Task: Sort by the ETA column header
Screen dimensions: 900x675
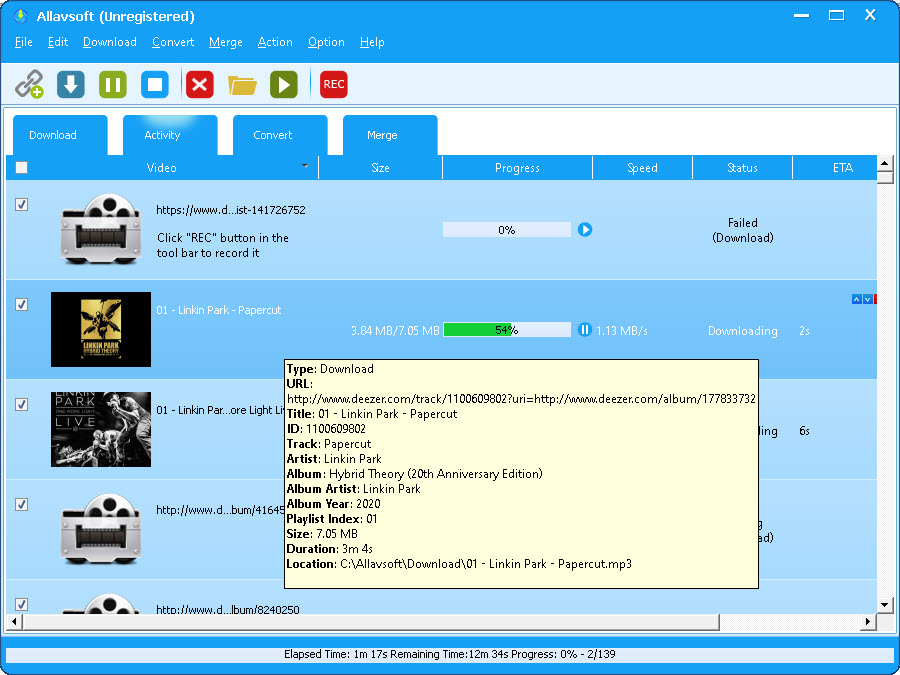Action: (x=835, y=168)
